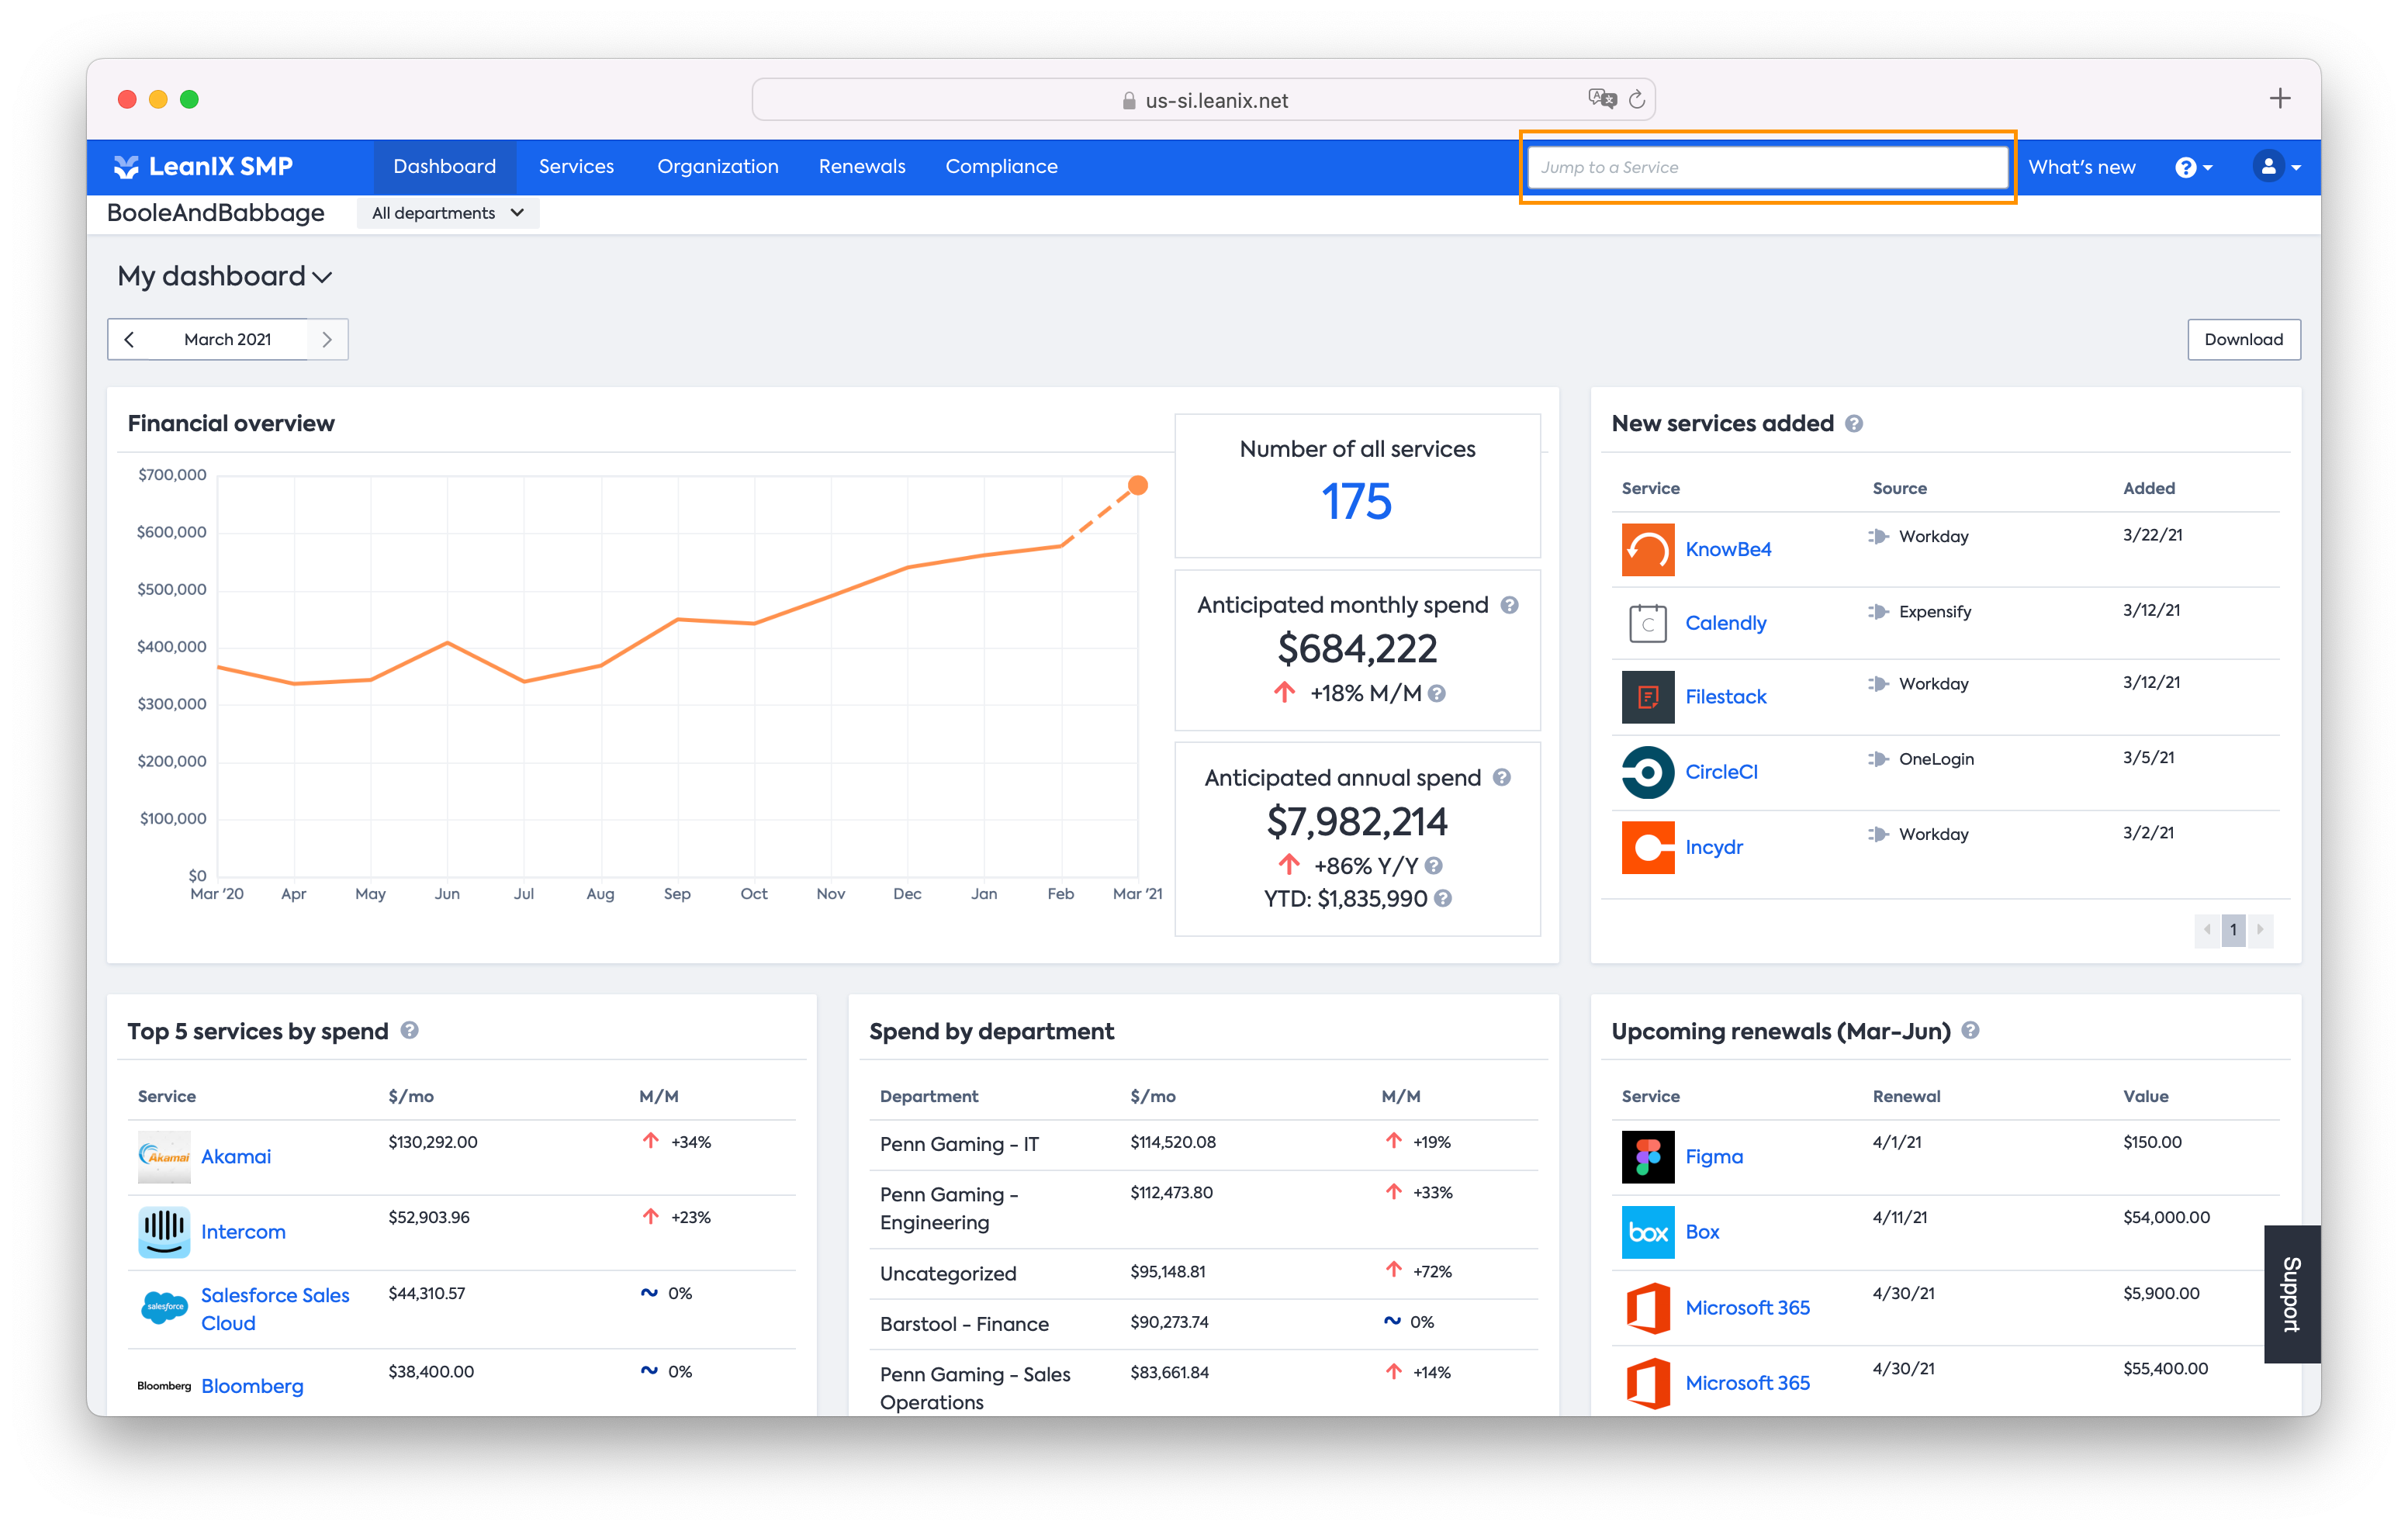The height and width of the screenshot is (1531, 2408).
Task: Reload the page in the address bar
Action: (1636, 99)
